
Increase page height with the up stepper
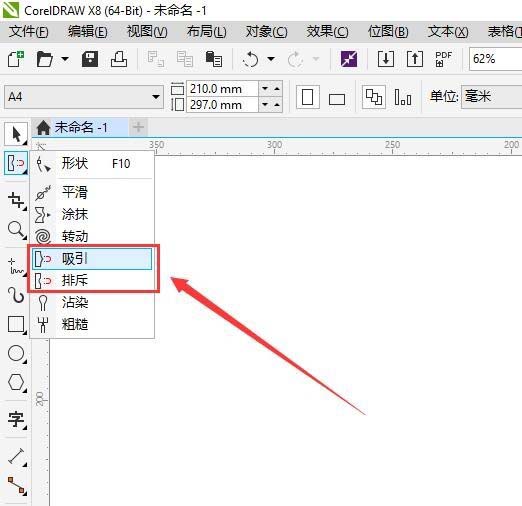(x=277, y=105)
